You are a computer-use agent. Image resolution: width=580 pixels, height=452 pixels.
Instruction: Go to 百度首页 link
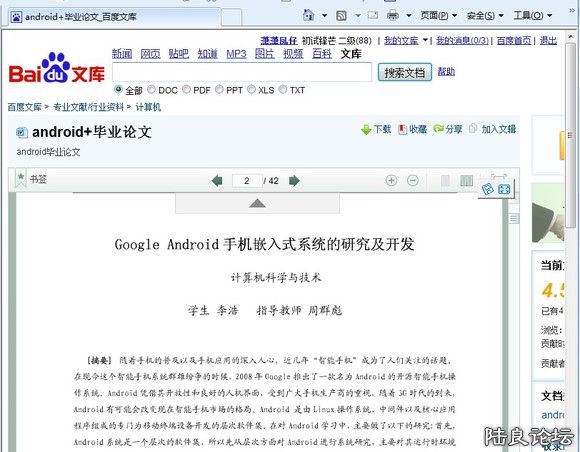(514, 40)
